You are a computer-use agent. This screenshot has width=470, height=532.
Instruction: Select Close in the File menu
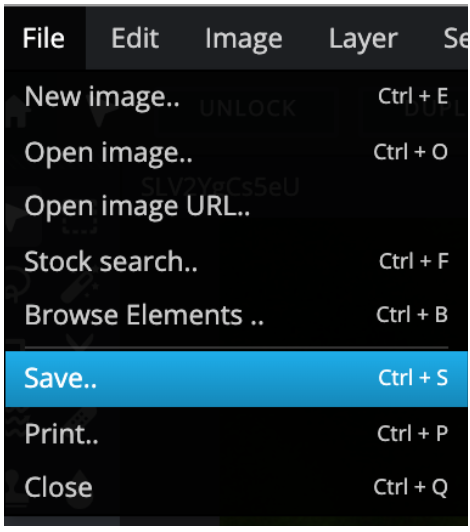(x=236, y=487)
